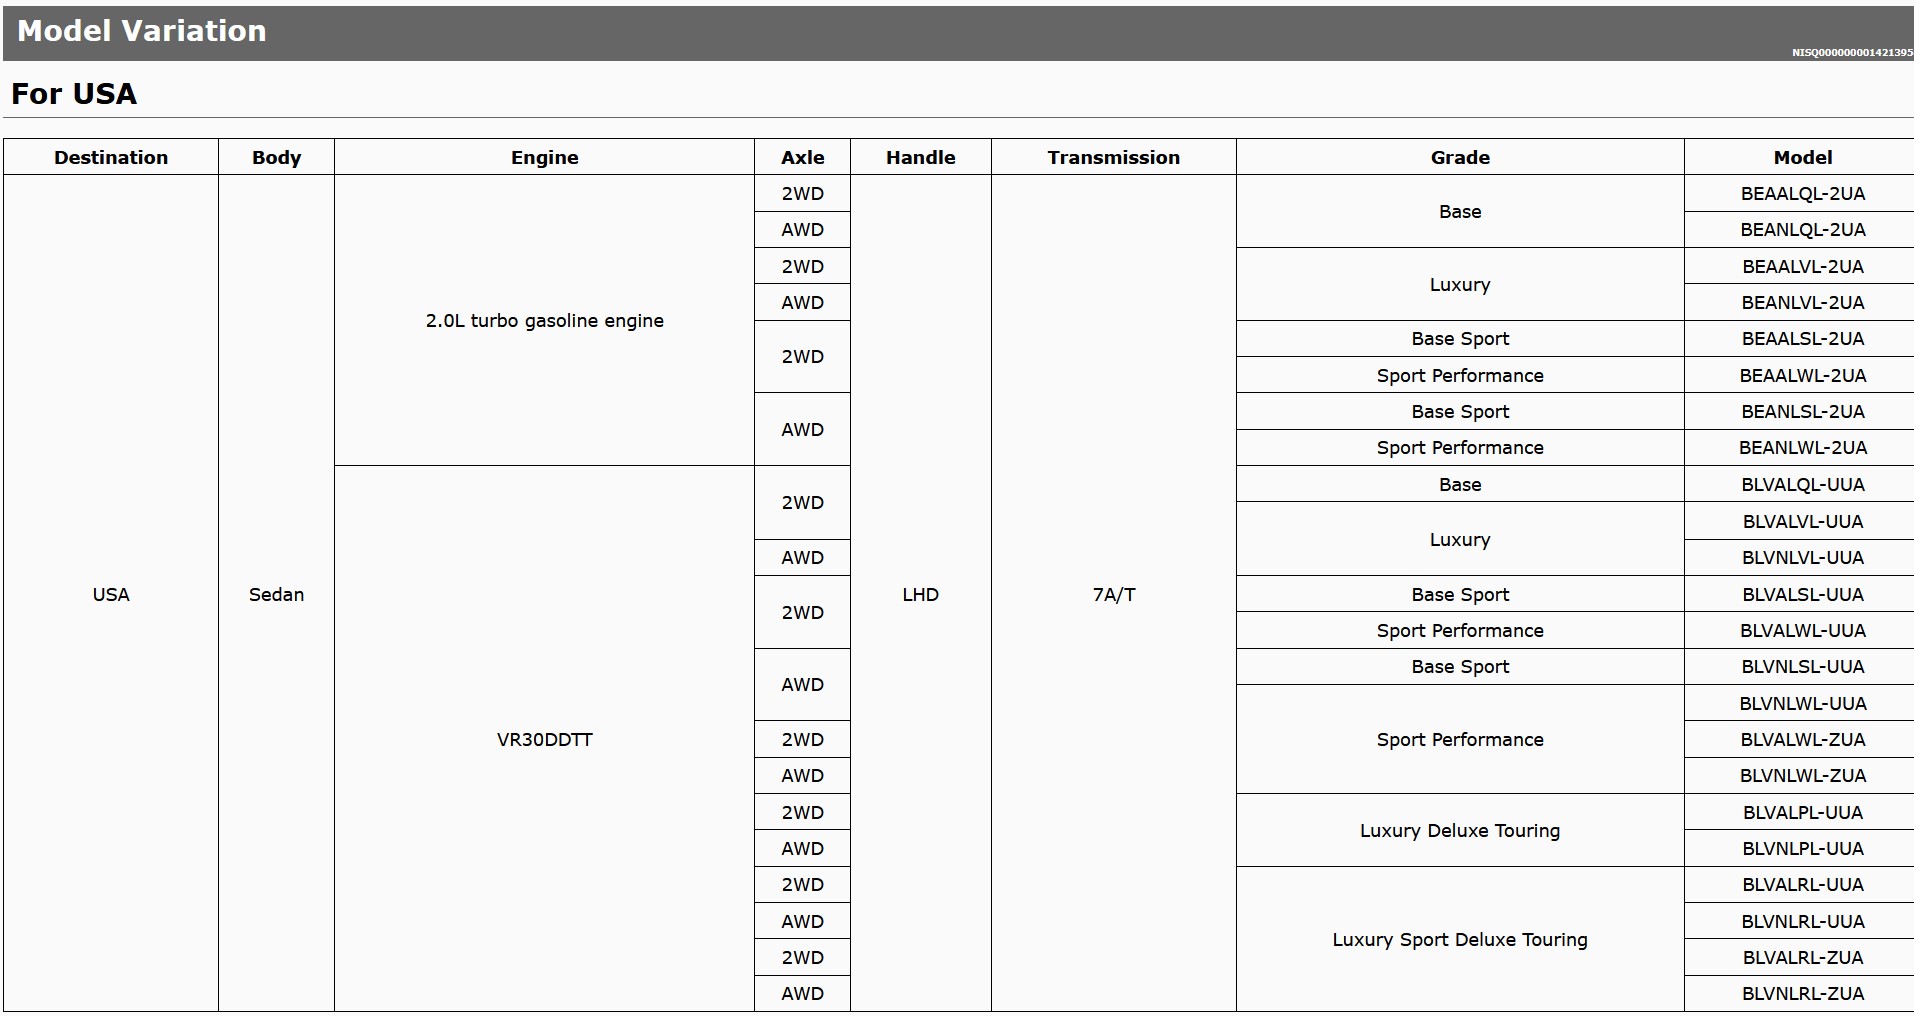This screenshot has width=1914, height=1016.
Task: Select model code BLVALQL-UUA
Action: tap(1802, 485)
